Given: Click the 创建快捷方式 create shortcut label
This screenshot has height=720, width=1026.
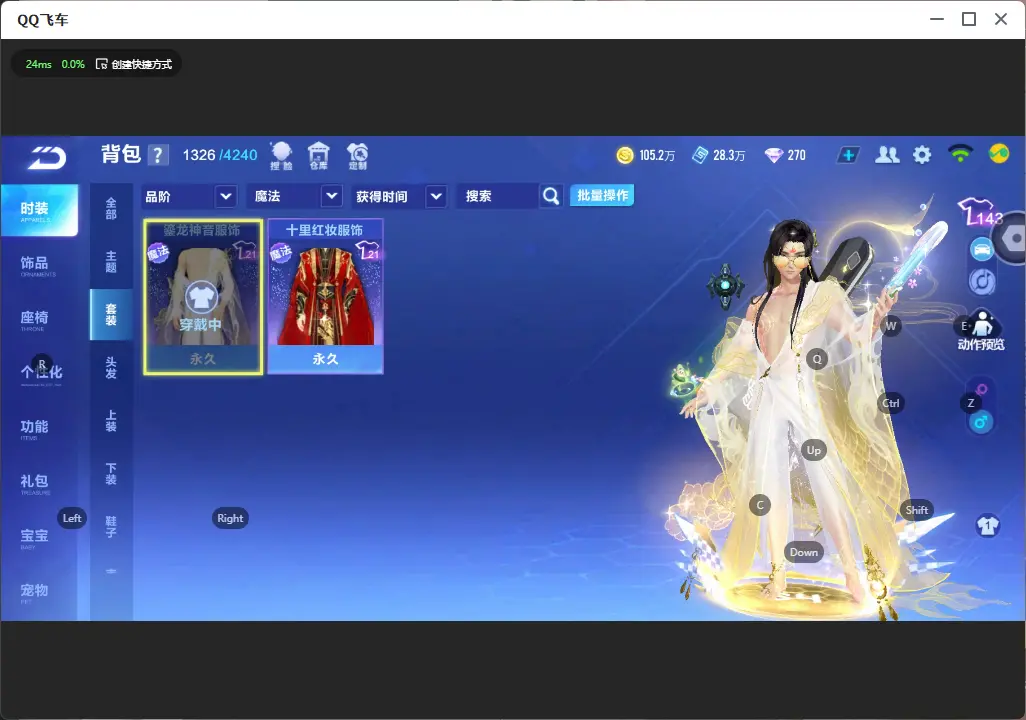Looking at the screenshot, I should (x=141, y=64).
